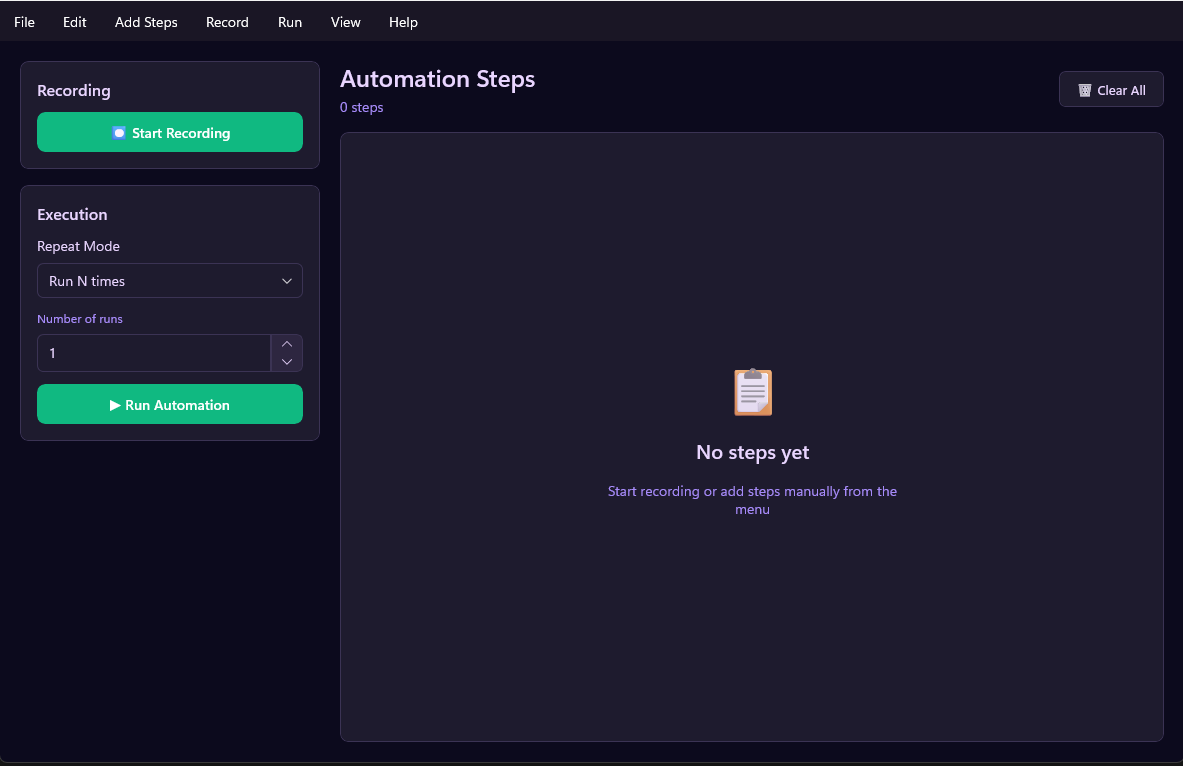Click the record dot icon on Start Recording
The width and height of the screenshot is (1183, 766).
tap(119, 132)
